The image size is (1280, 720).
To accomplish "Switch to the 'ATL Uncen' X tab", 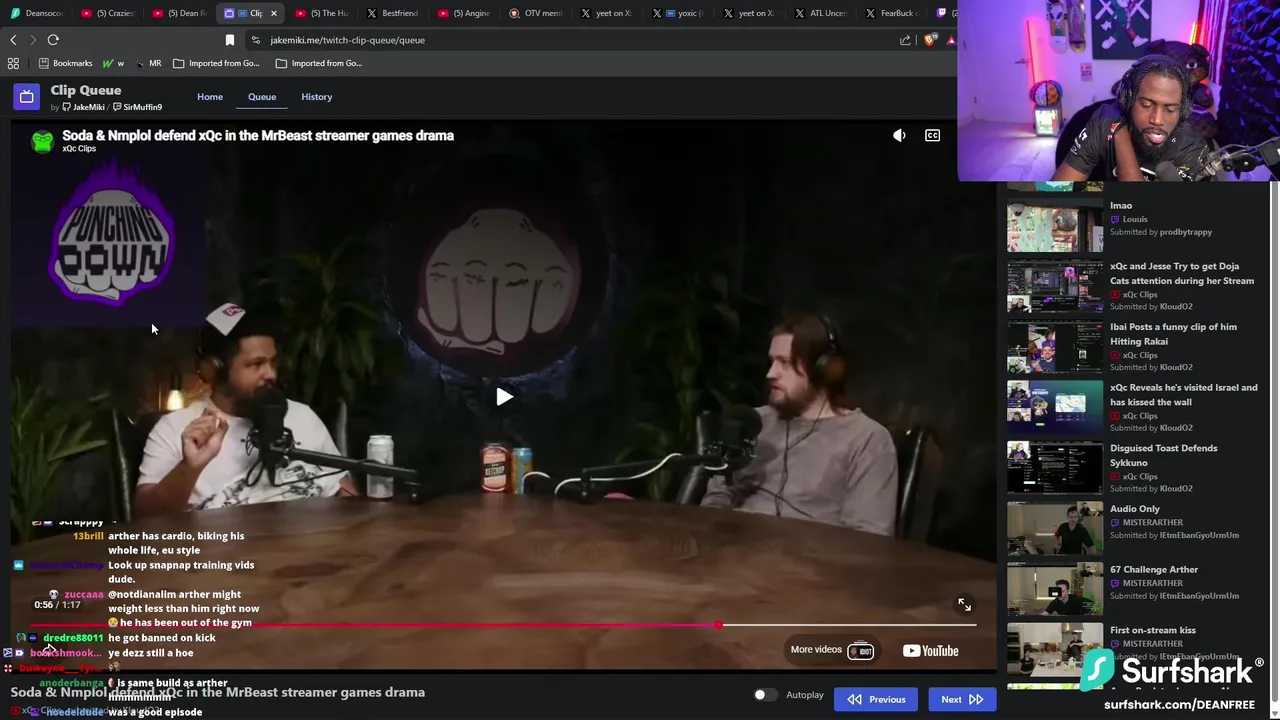I will (821, 13).
